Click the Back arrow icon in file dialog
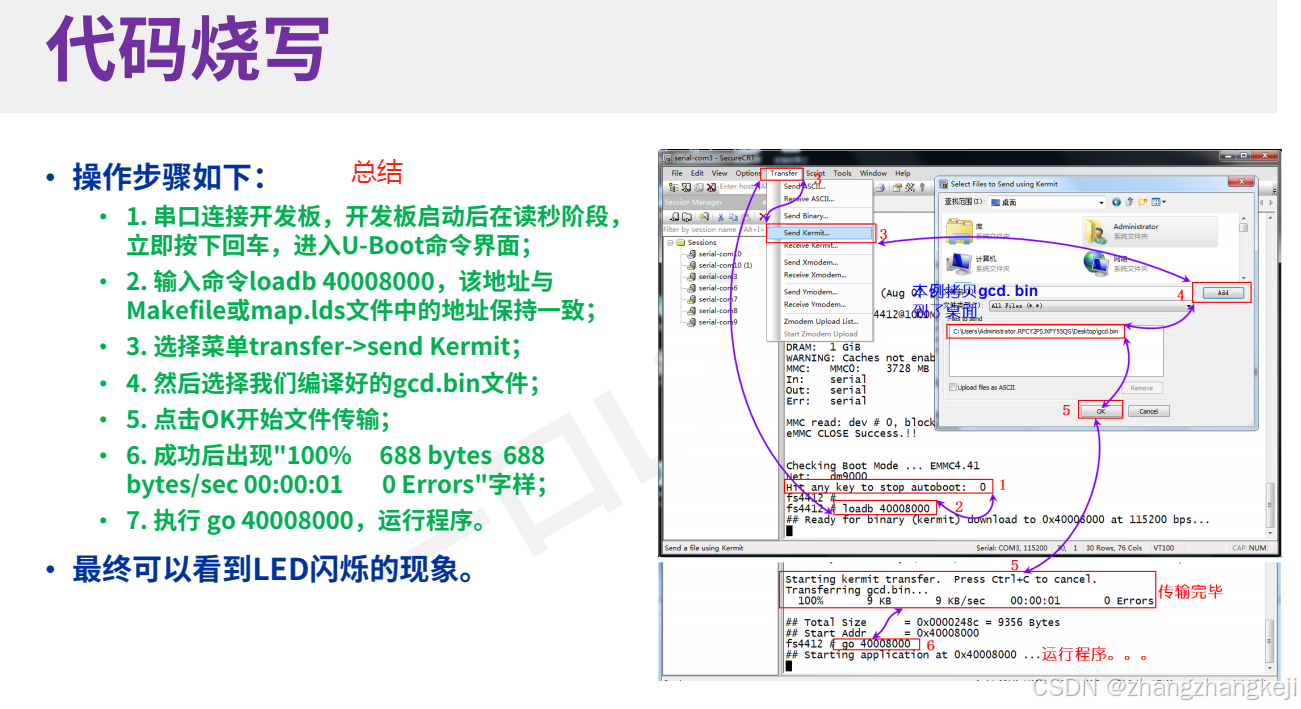Viewport: 1301px width, 709px height. coord(1116,202)
